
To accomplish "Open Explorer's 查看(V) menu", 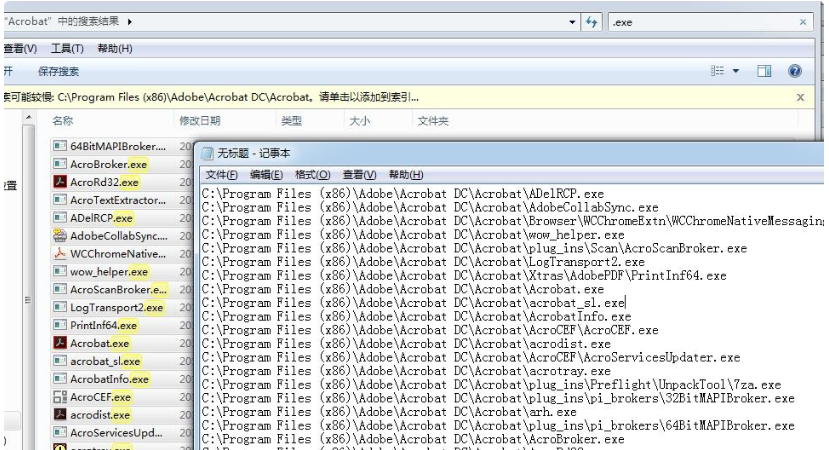I will tap(20, 49).
